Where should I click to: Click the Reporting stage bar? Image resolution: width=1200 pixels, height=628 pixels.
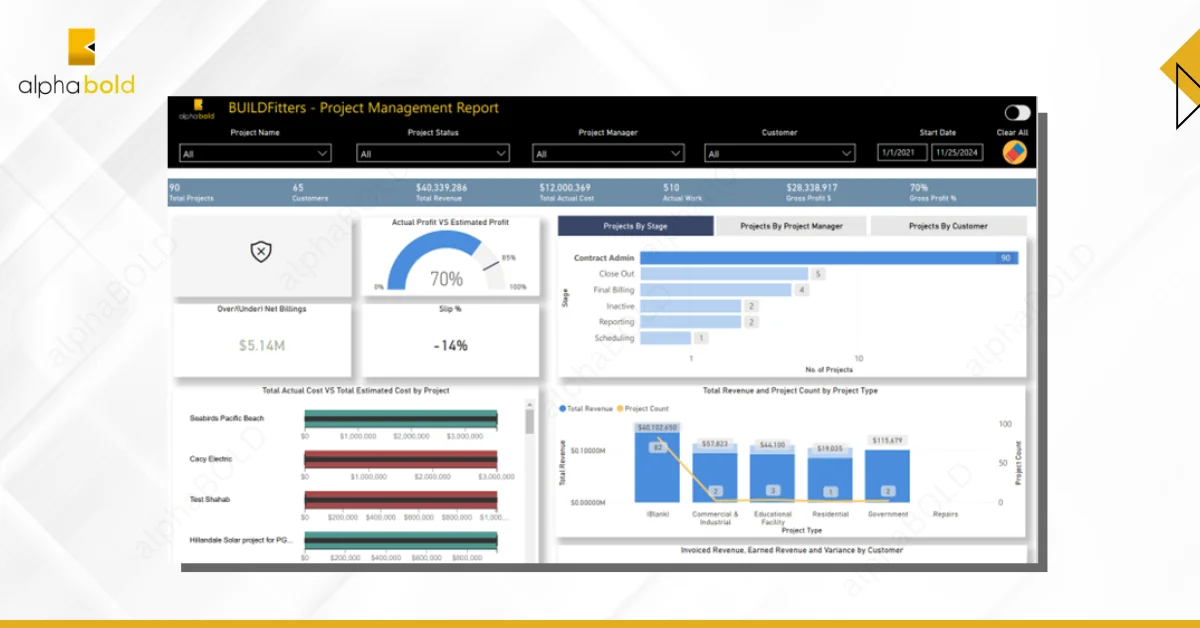pos(690,322)
